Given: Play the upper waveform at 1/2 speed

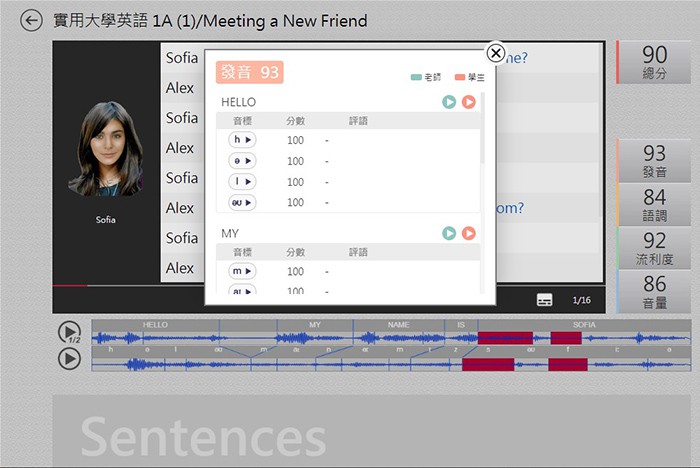Looking at the screenshot, I should coord(69,331).
